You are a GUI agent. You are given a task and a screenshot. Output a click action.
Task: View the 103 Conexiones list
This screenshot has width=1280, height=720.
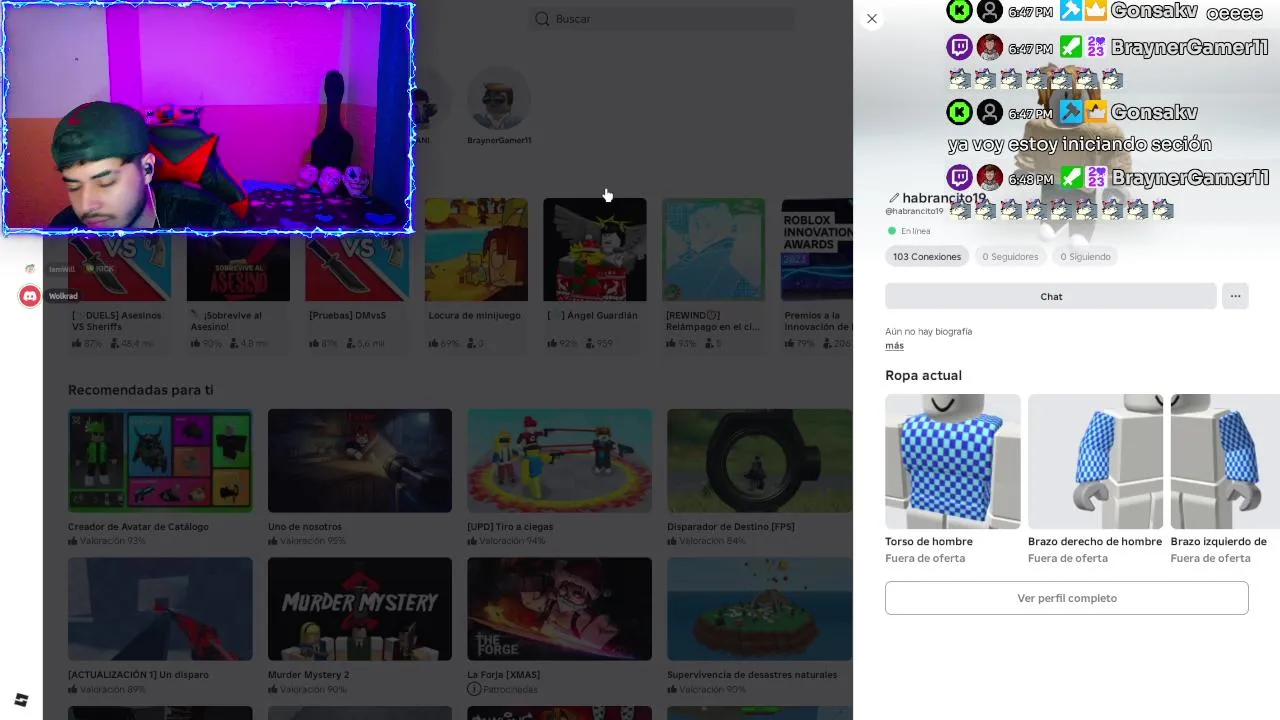tap(927, 257)
